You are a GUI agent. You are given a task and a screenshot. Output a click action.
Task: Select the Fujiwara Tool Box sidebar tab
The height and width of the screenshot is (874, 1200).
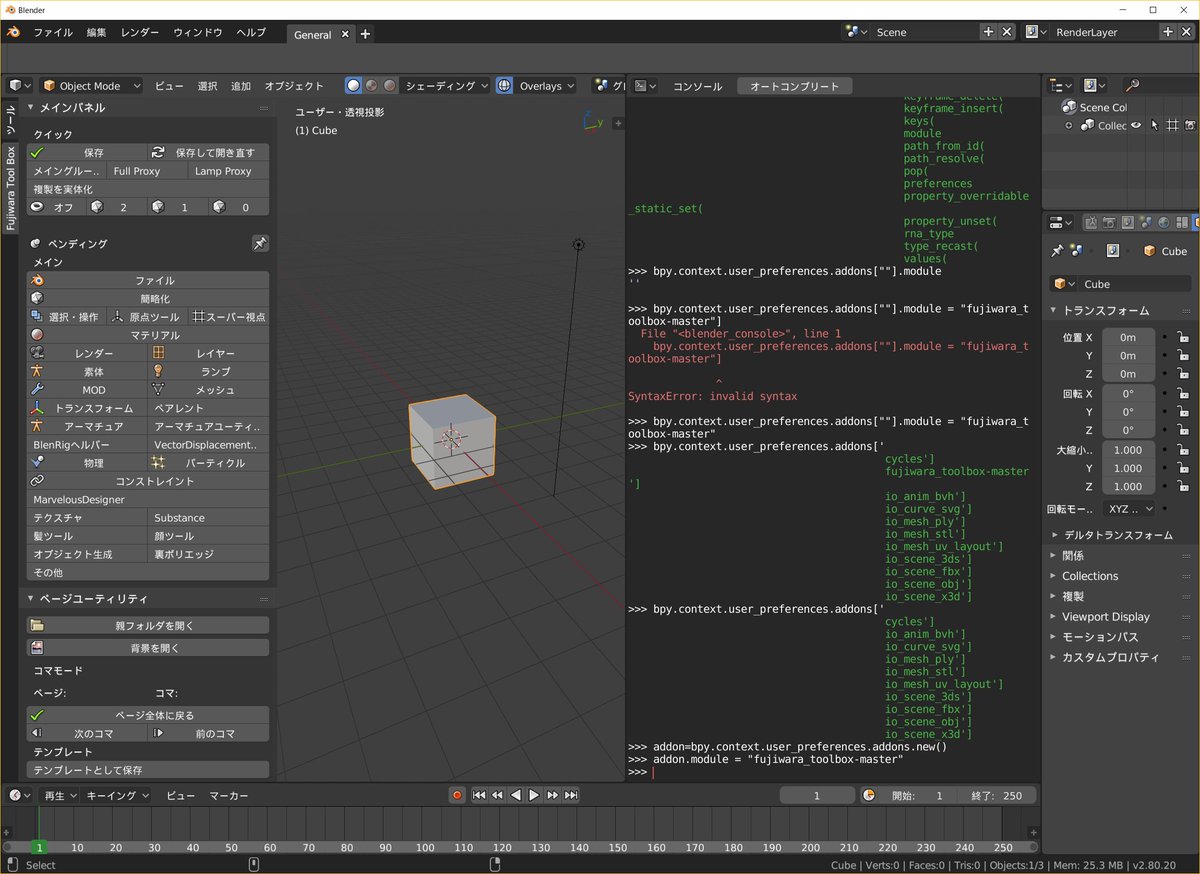tap(11, 188)
